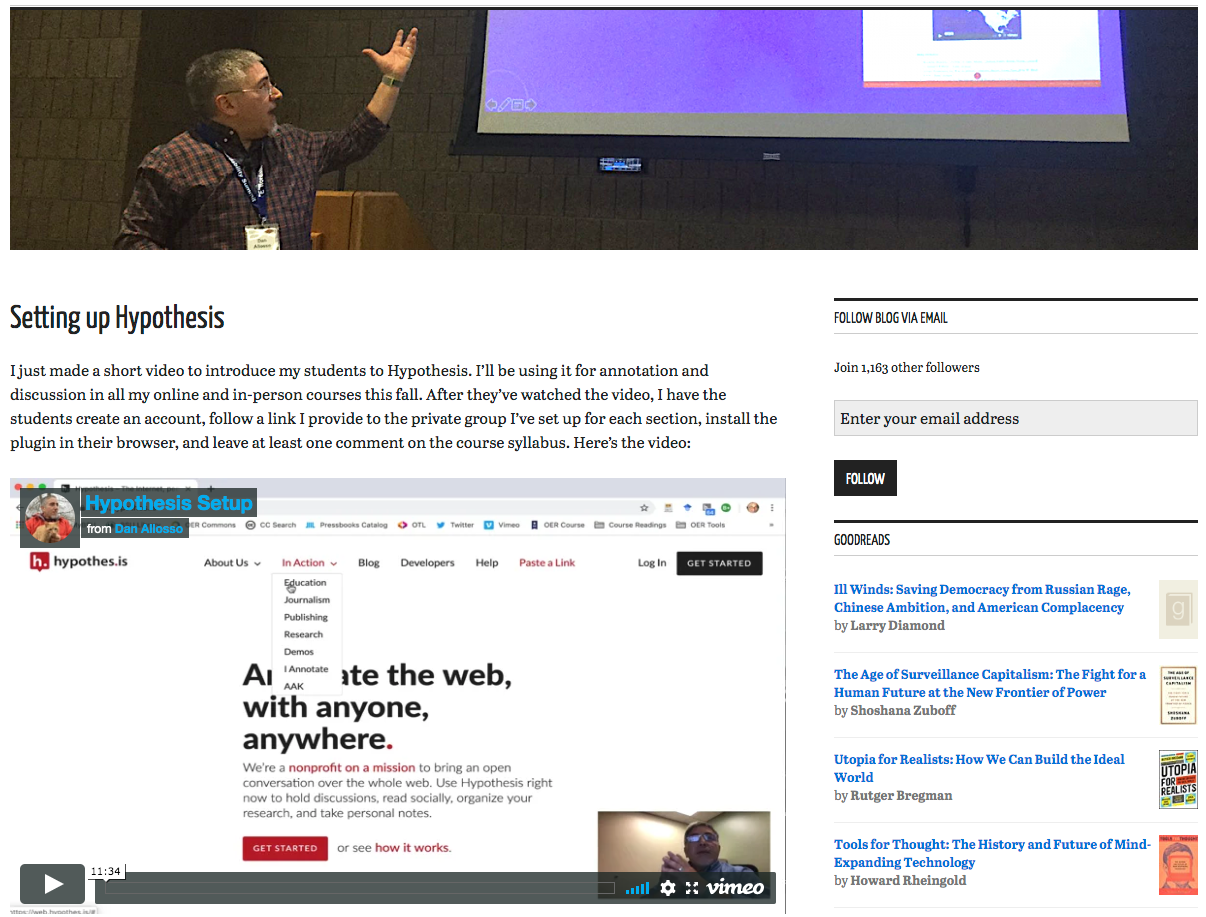Click the black GET STARTED button in video
The width and height of the screenshot is (1206, 917).
click(719, 563)
